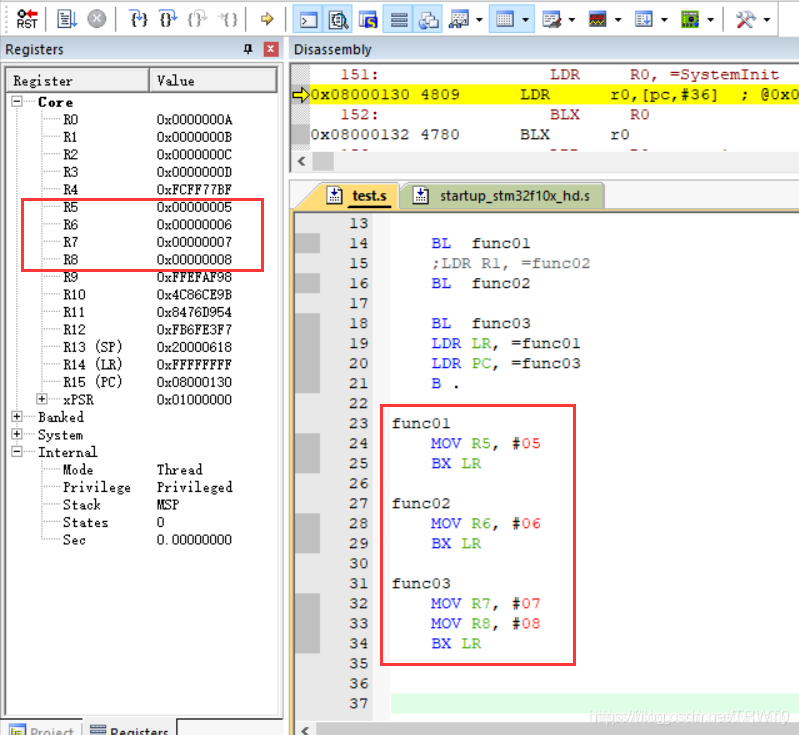Run to cursor line
Screen dimensions: 799x735
227,19
